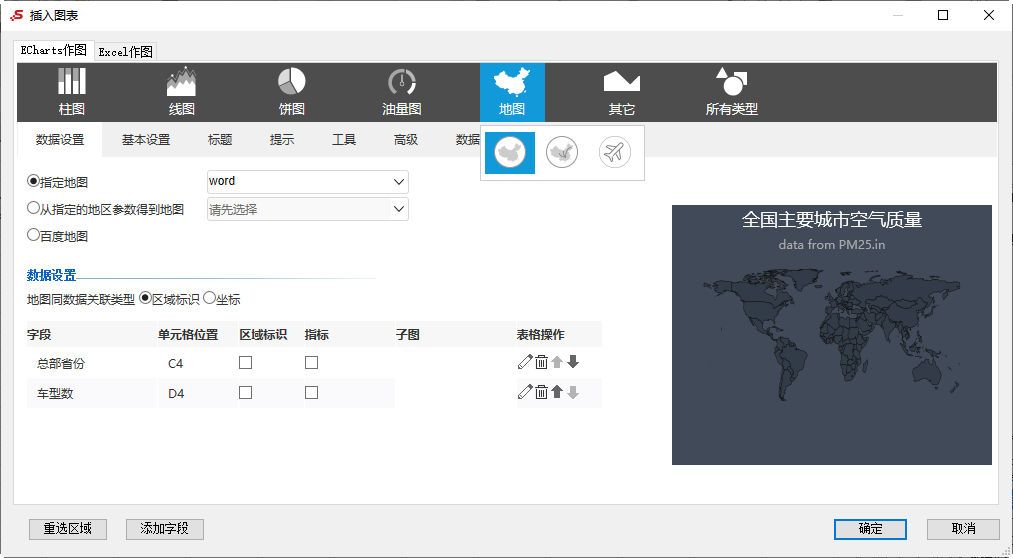The image size is (1013, 558).
Task: Open the 数据设置 settings tab
Action: point(60,140)
